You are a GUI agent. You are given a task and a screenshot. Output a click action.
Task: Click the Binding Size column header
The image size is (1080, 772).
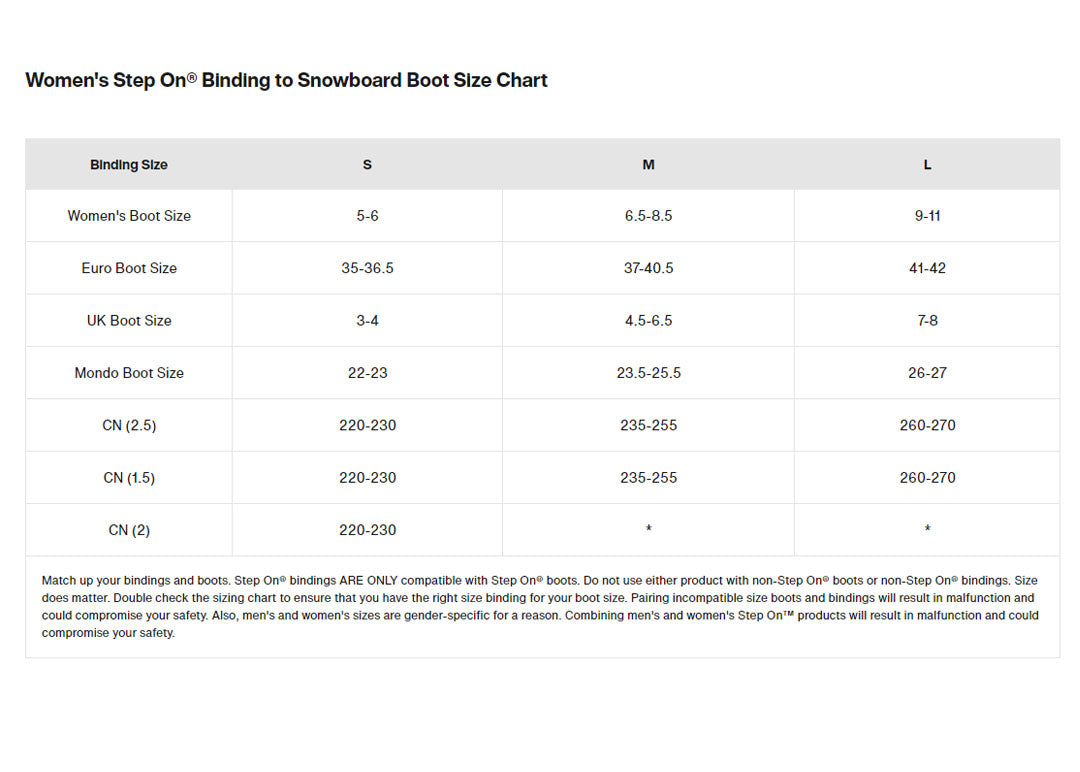coord(129,165)
